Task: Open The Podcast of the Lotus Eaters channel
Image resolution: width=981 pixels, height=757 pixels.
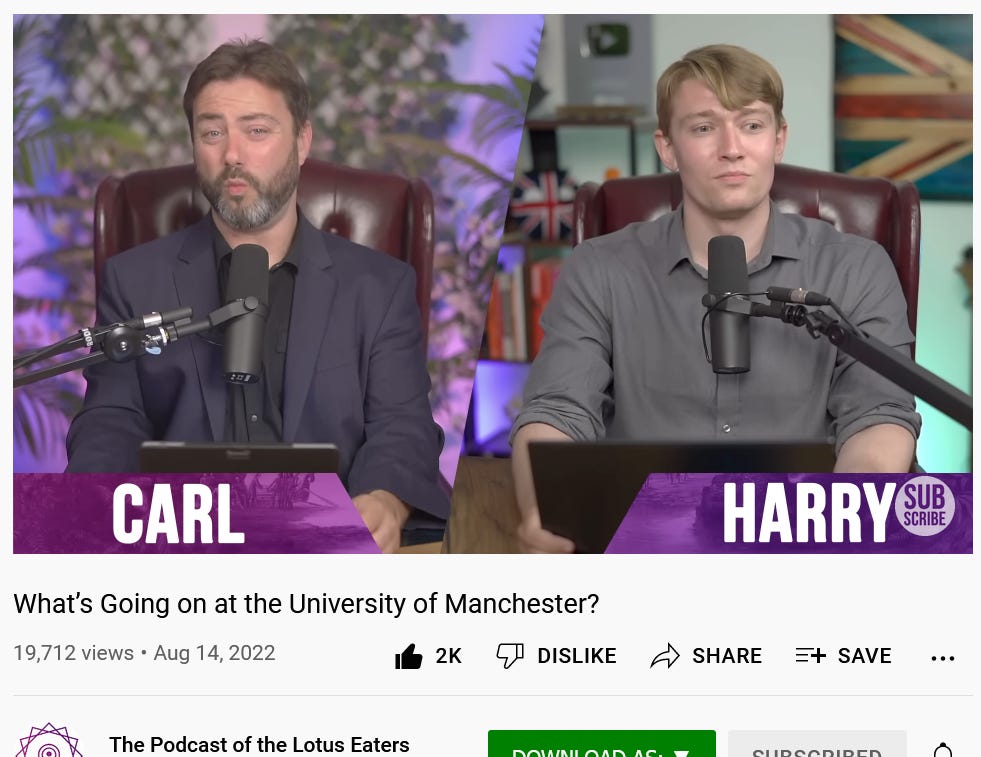Action: coord(259,744)
